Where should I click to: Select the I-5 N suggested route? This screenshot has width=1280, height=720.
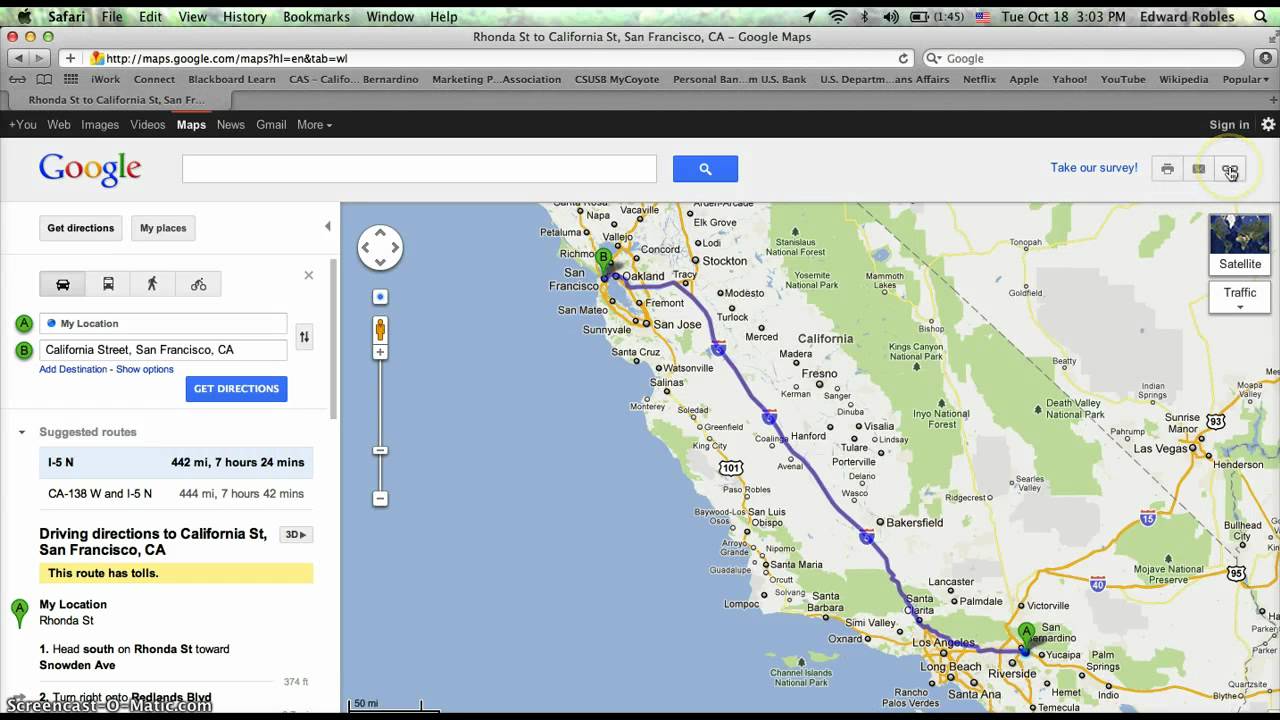[x=176, y=463]
